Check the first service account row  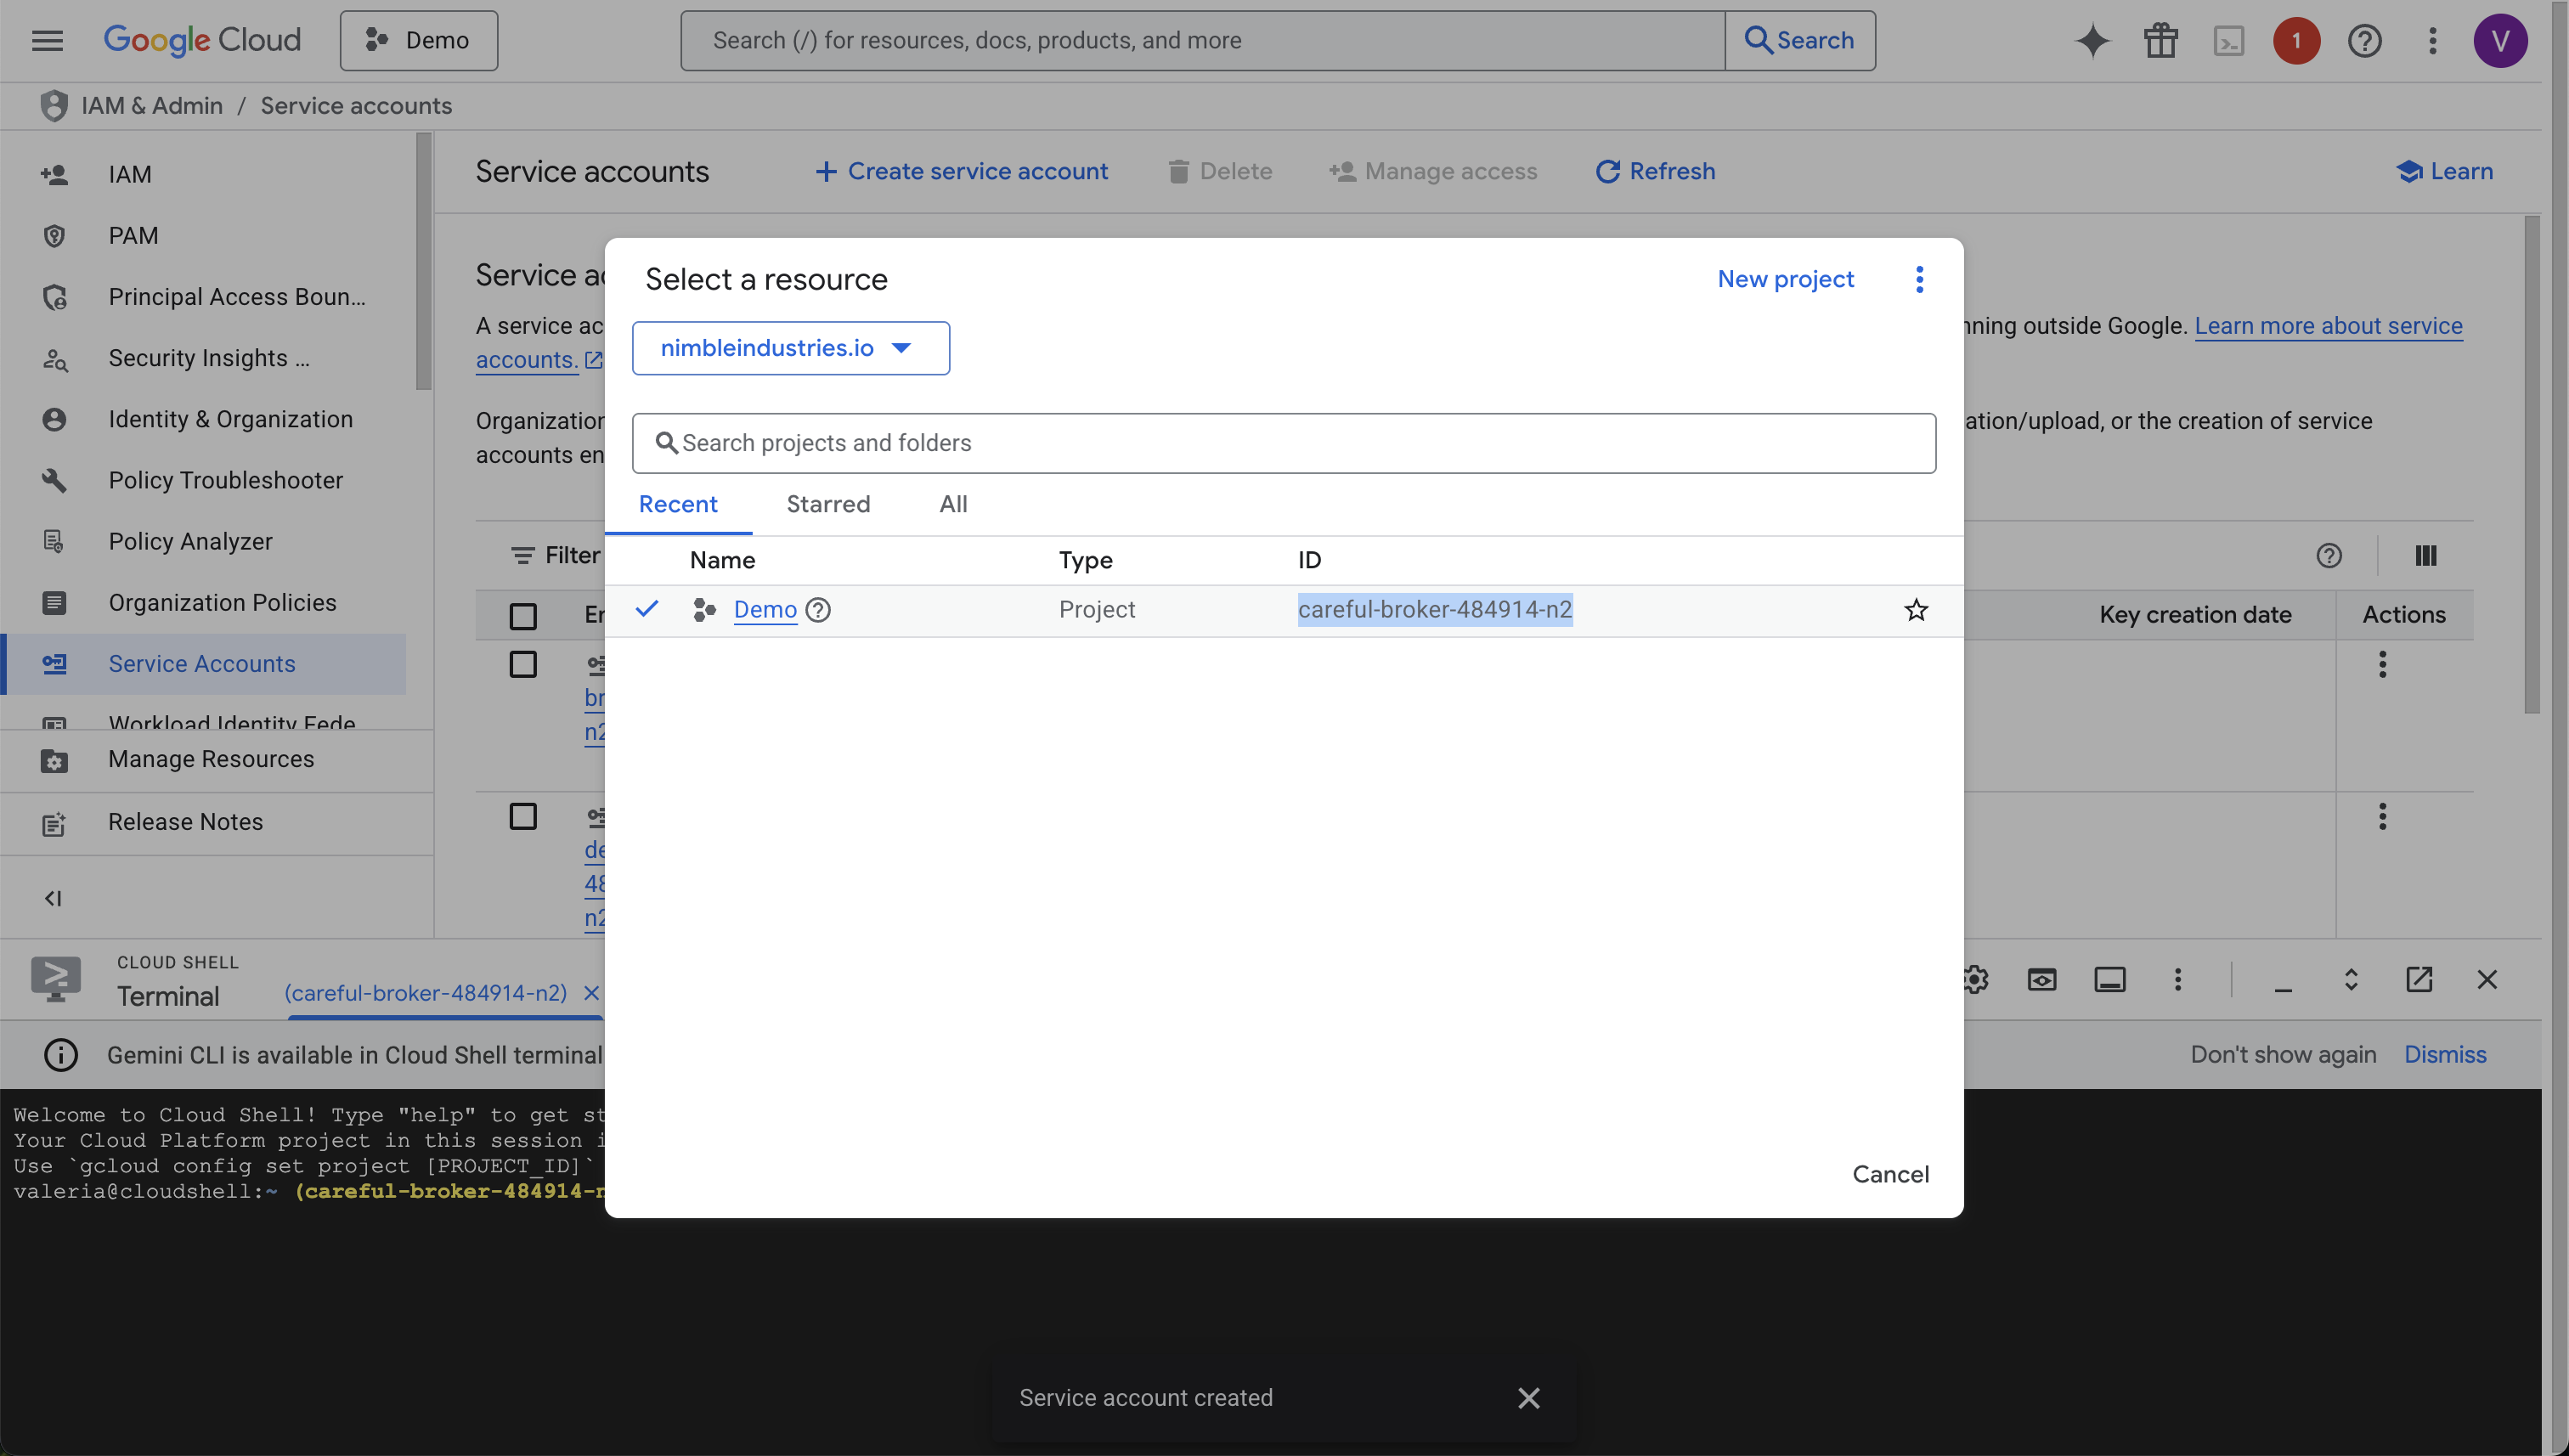(523, 664)
